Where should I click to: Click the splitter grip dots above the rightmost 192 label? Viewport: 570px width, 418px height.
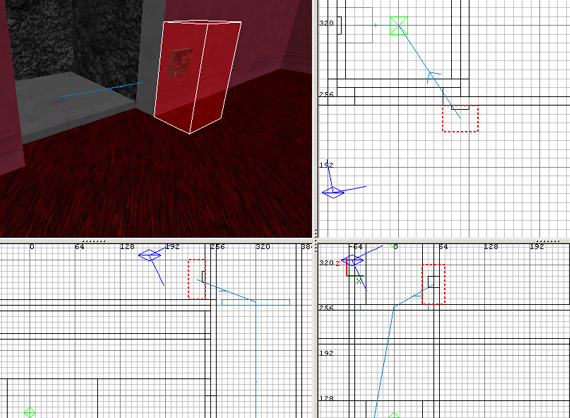[x=548, y=241]
